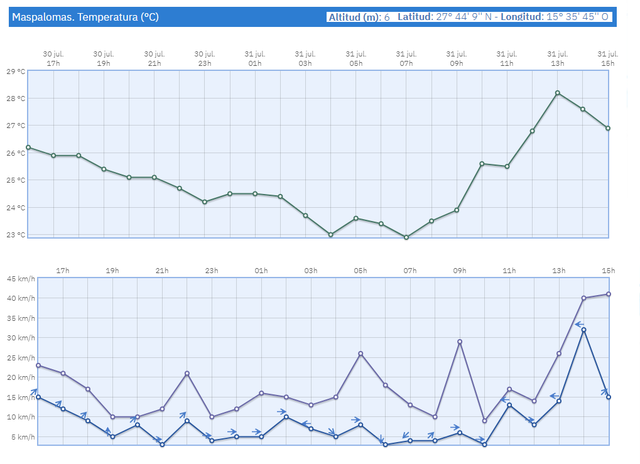
Task: Click the 31 jul. 09h time label
Action: 457,58
